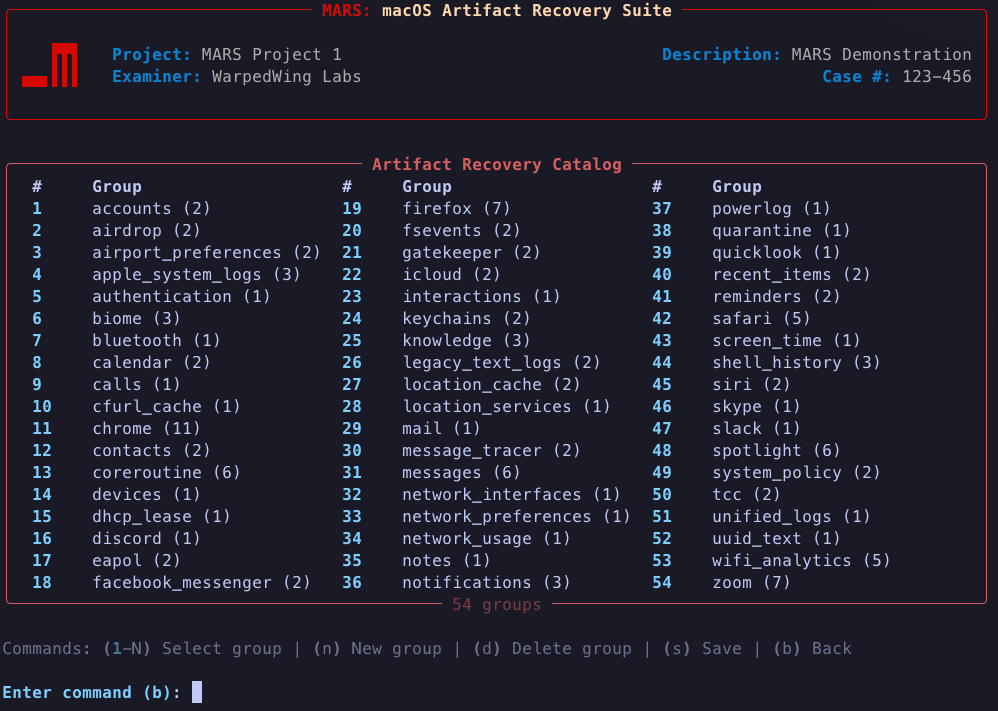Viewport: 998px width, 711px height.
Task: Select message_tracer (2) entry
Action: click(491, 451)
